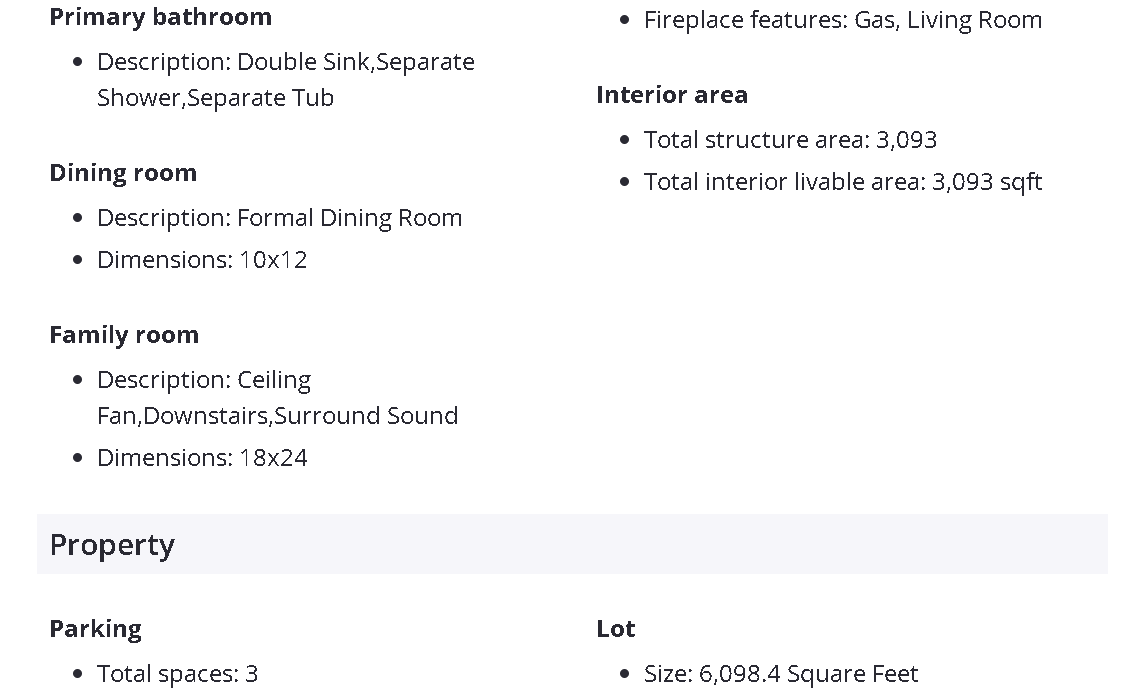Select the Dining room heading
Screen dimensions: 1123x693
[123, 173]
